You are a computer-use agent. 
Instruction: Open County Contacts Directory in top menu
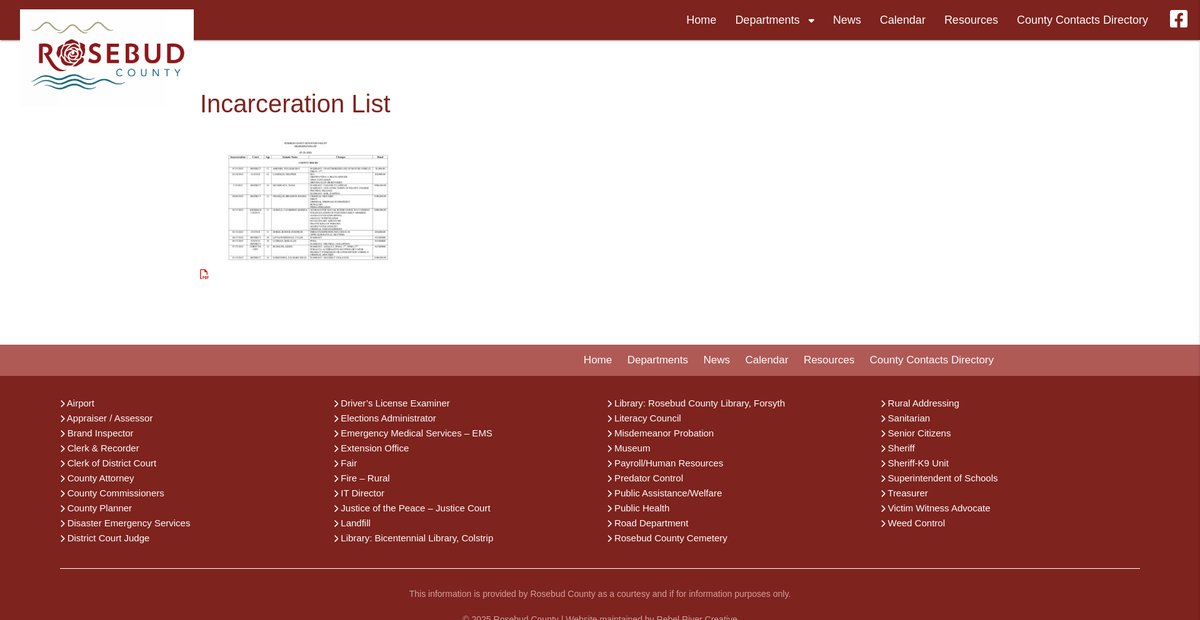[1082, 20]
